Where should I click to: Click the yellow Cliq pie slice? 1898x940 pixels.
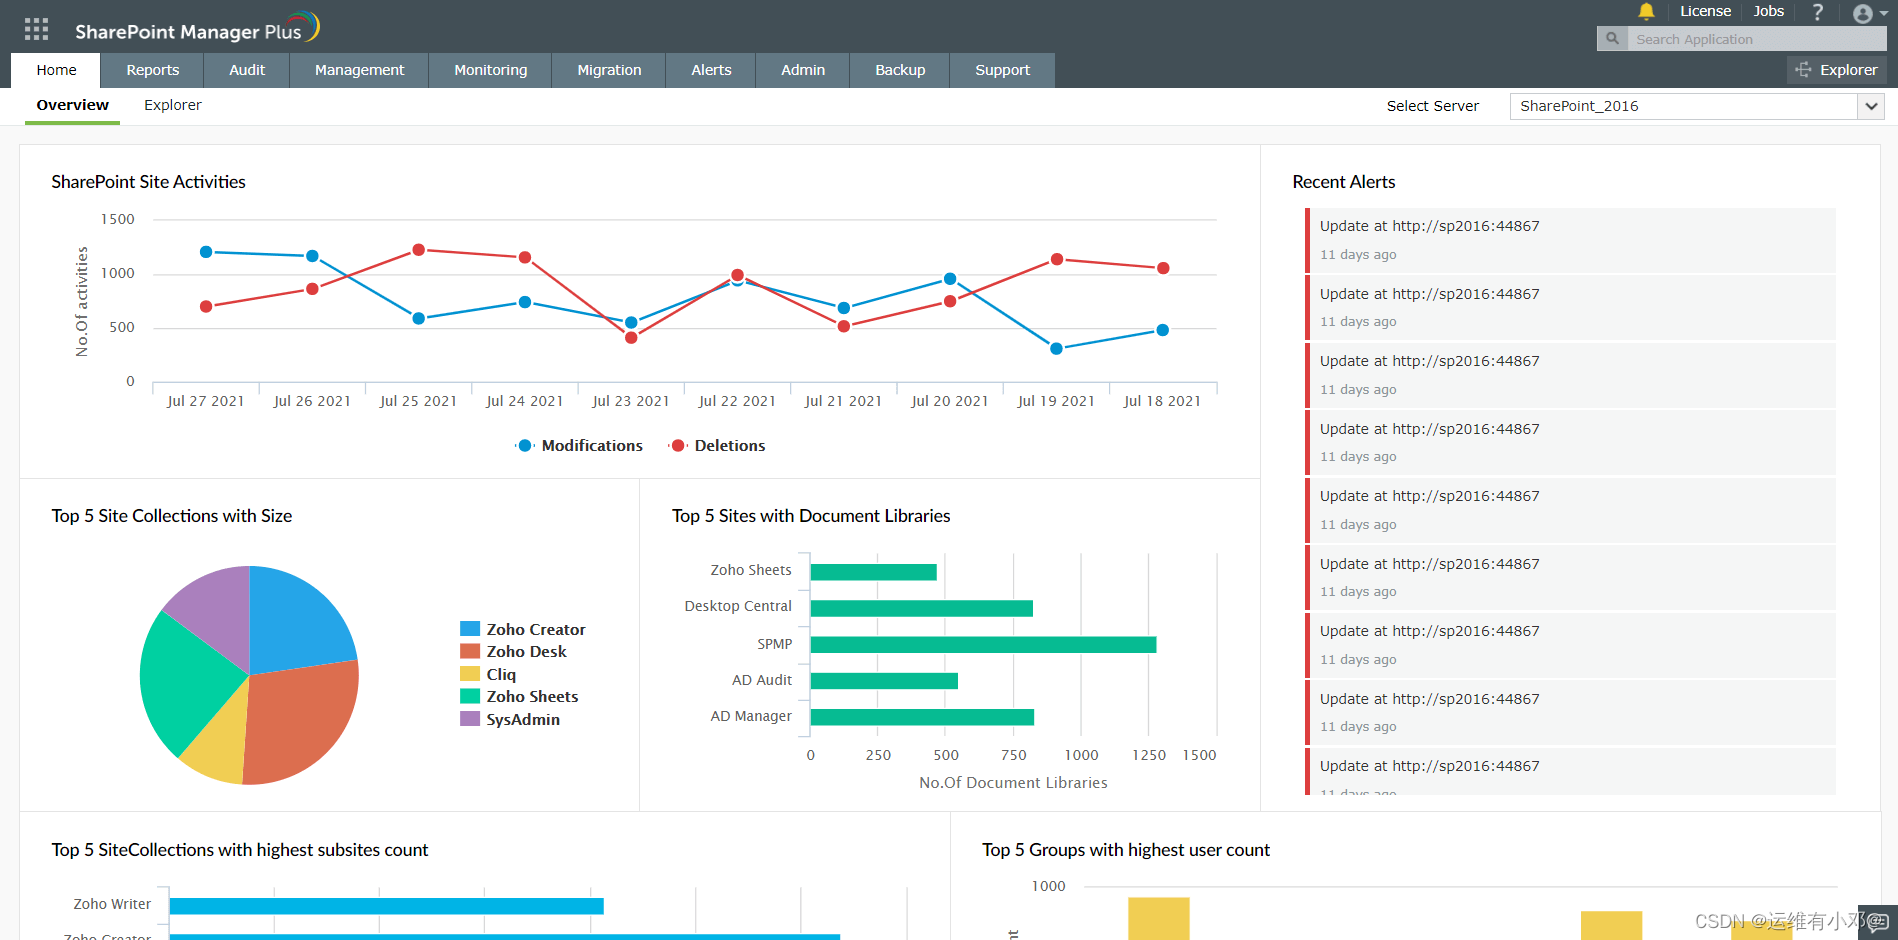pos(220,745)
